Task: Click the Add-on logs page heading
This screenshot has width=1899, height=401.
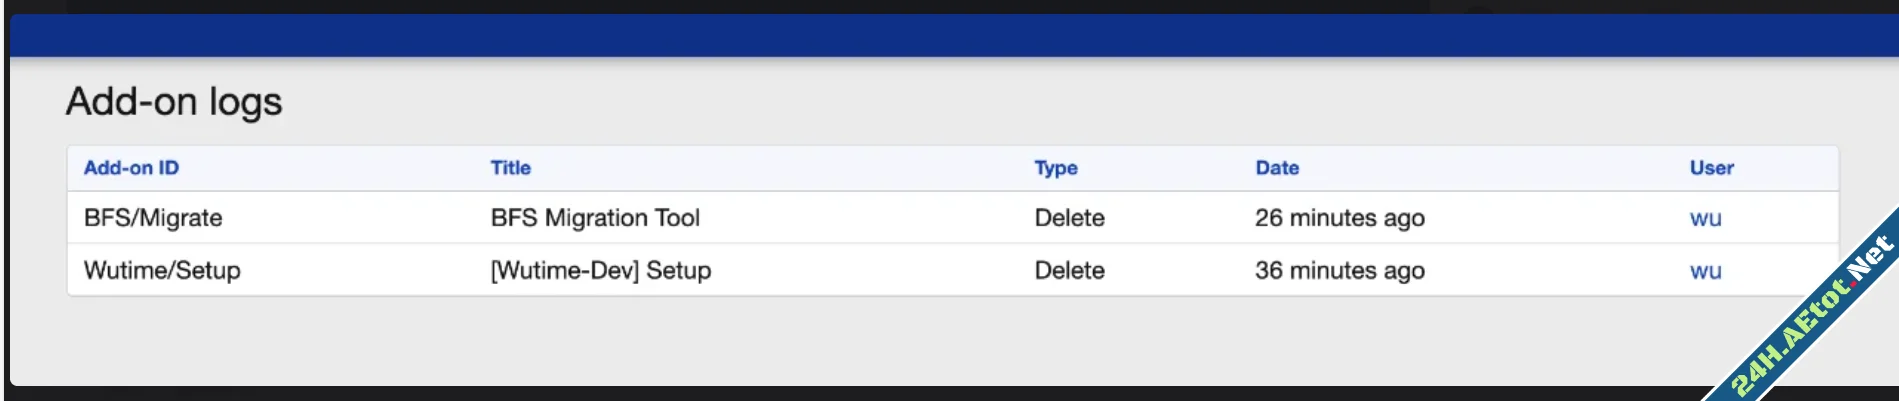Action: [174, 102]
